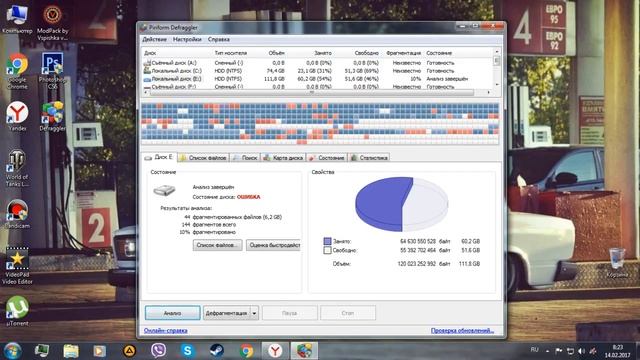The image size is (640, 360).
Task: Click the blue Занято legend swatch
Action: click(x=327, y=241)
